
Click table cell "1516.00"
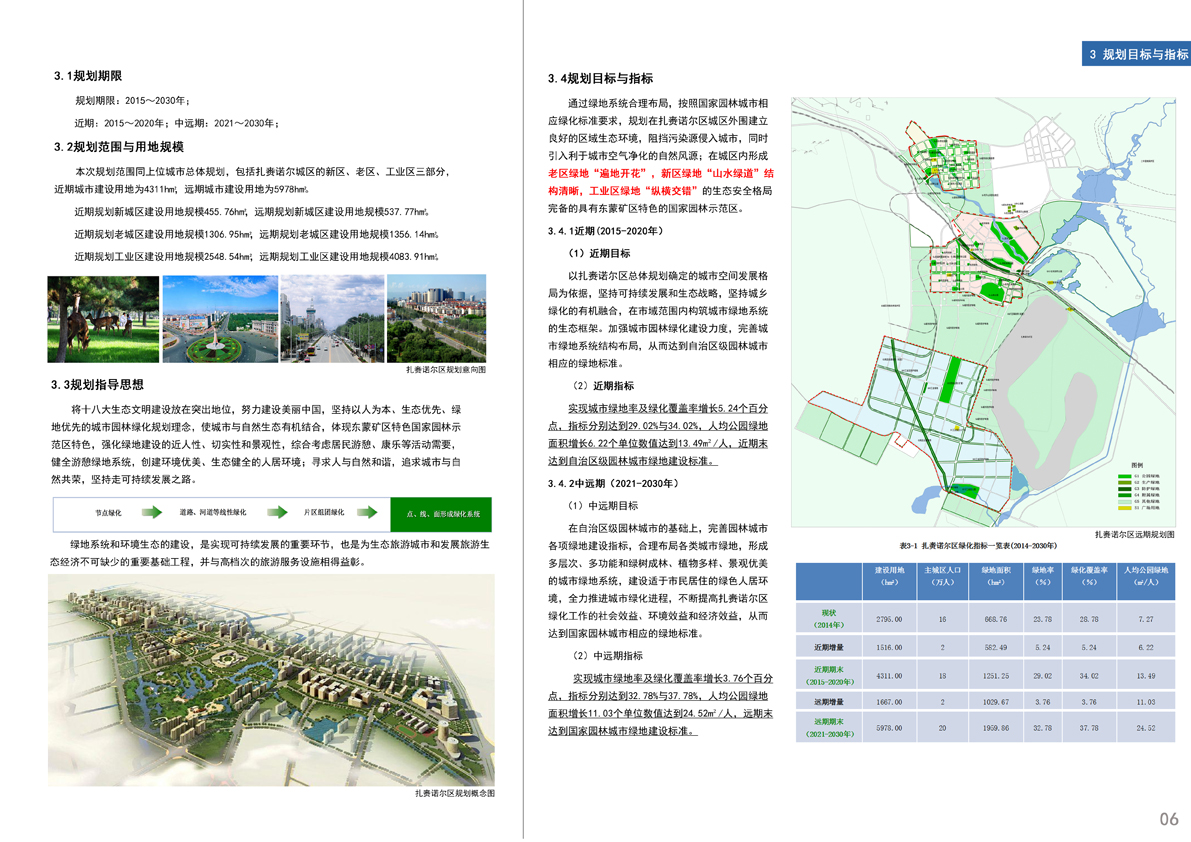click(x=889, y=648)
